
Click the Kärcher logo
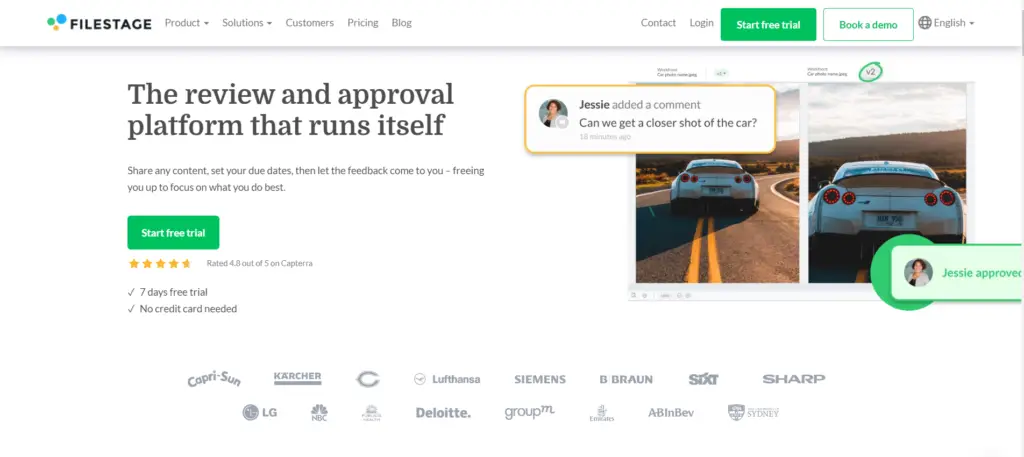(298, 378)
